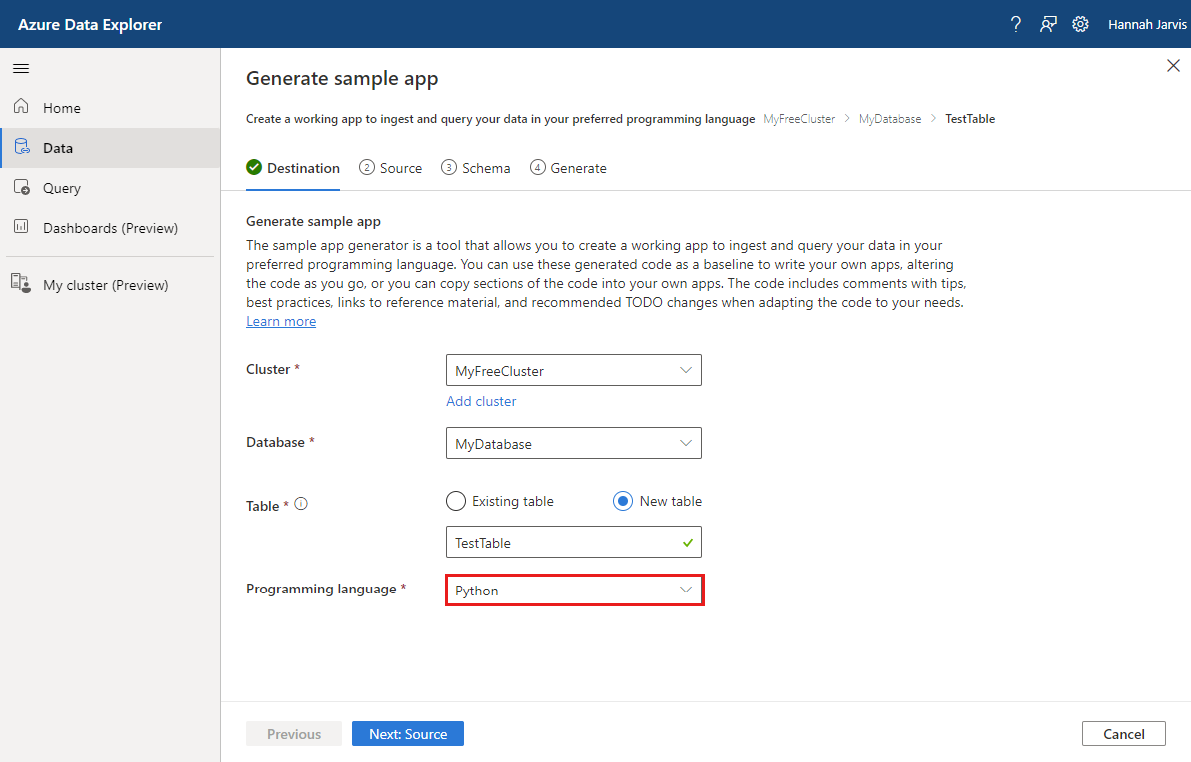The width and height of the screenshot is (1191, 762).
Task: Select the New table radio button
Action: click(623, 501)
